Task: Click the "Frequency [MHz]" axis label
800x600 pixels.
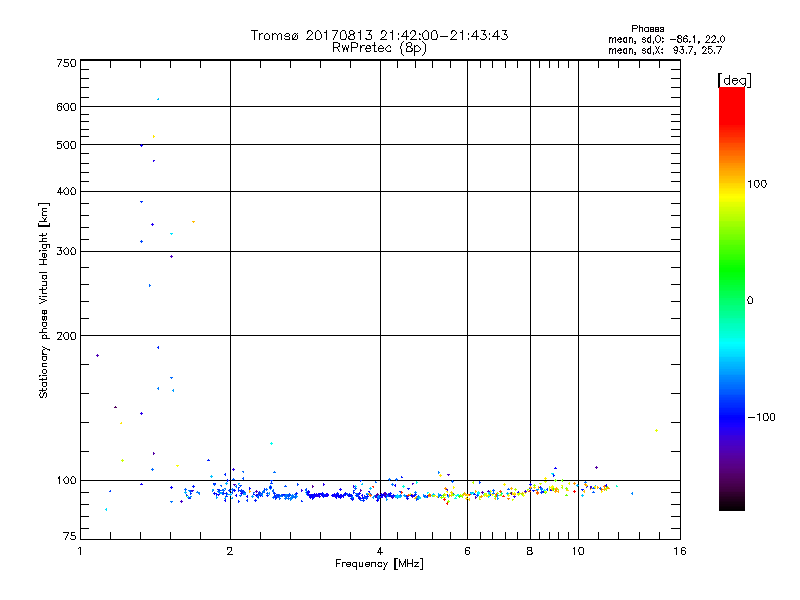Action: click(379, 564)
